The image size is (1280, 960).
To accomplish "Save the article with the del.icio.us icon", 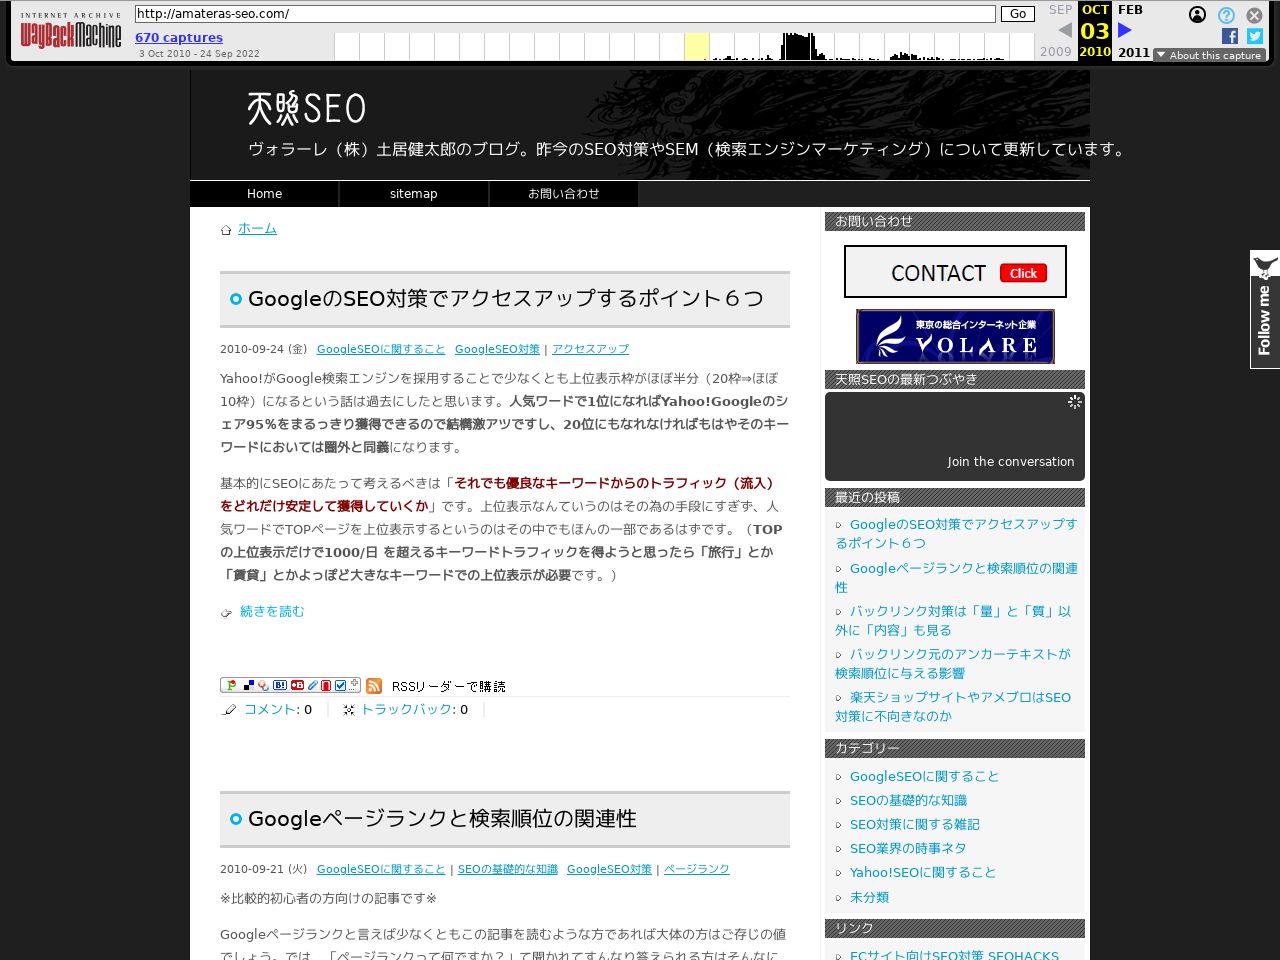I will 248,685.
